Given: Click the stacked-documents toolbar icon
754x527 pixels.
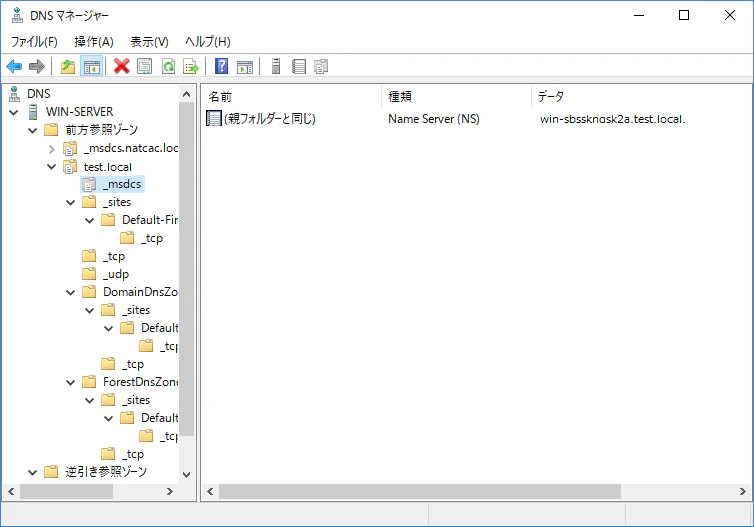Looking at the screenshot, I should pos(321,66).
